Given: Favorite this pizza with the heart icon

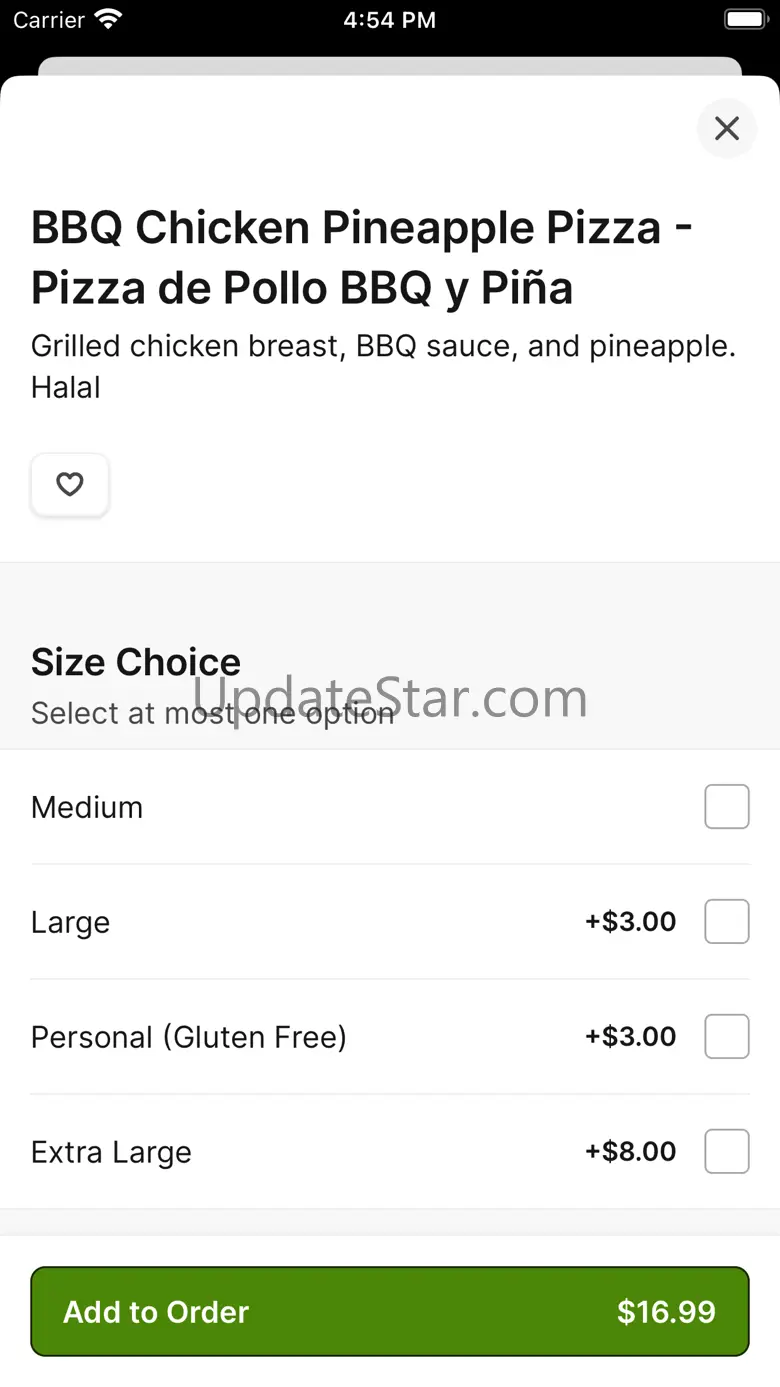Looking at the screenshot, I should pyautogui.click(x=69, y=485).
